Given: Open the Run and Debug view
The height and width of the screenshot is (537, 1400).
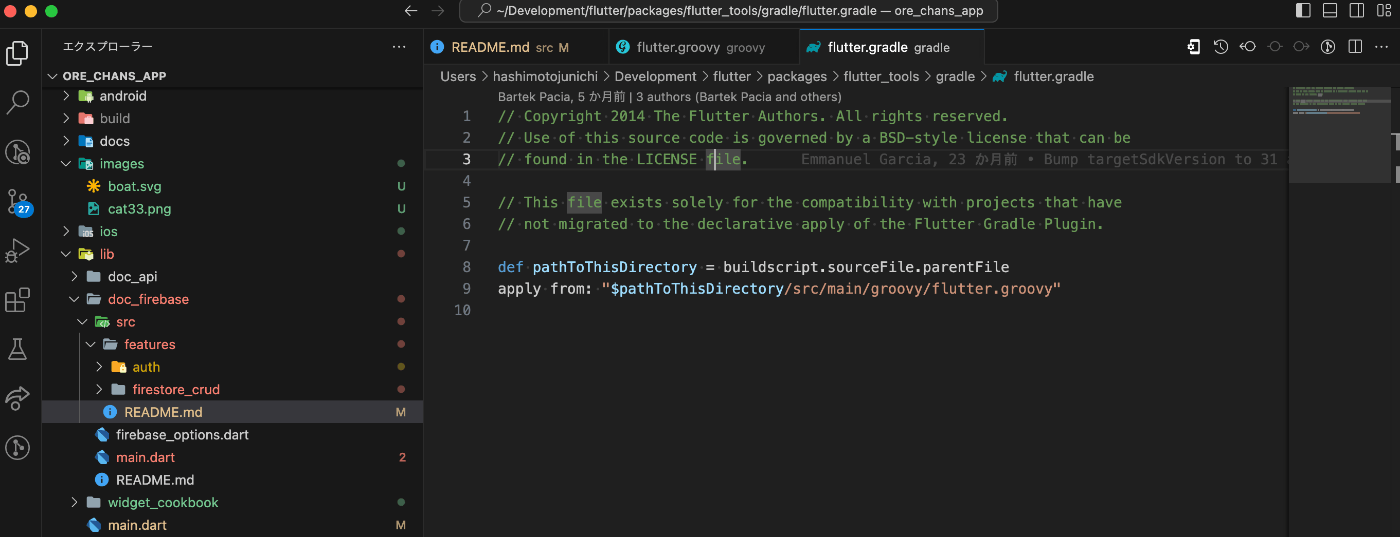Looking at the screenshot, I should tap(18, 250).
